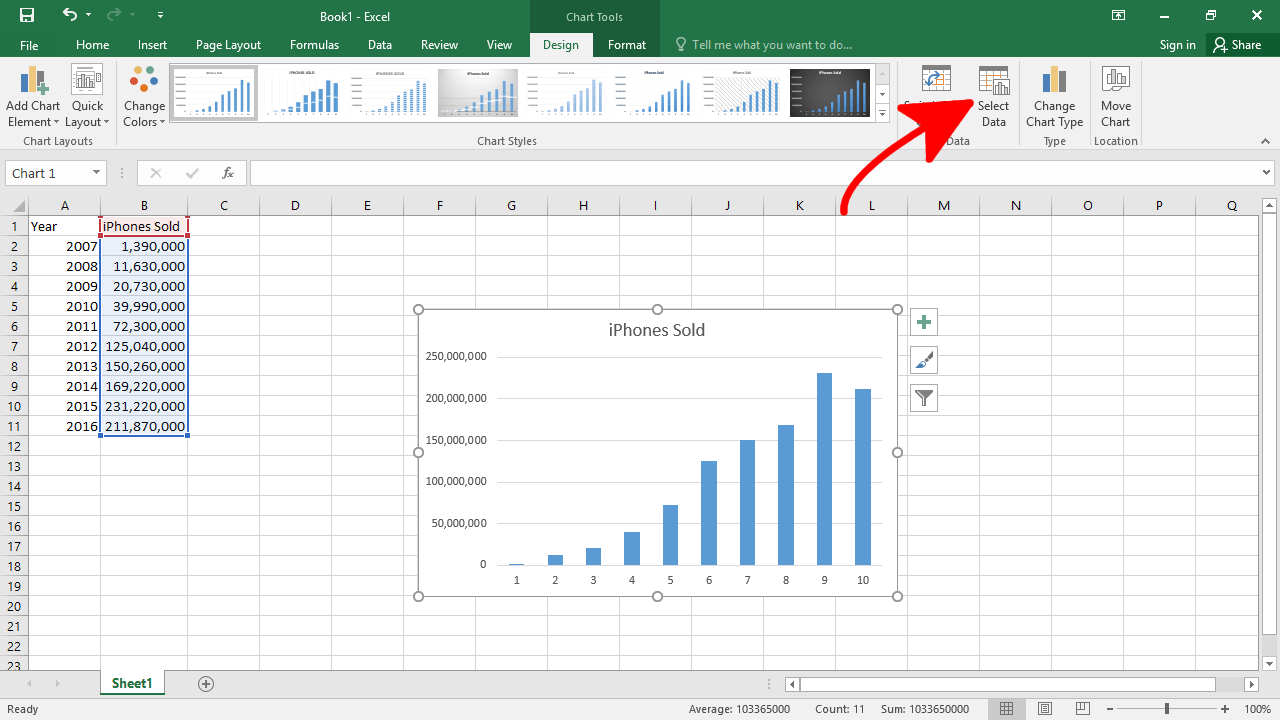Open Customize Quick Access Toolbar dropdown

click(x=161, y=16)
